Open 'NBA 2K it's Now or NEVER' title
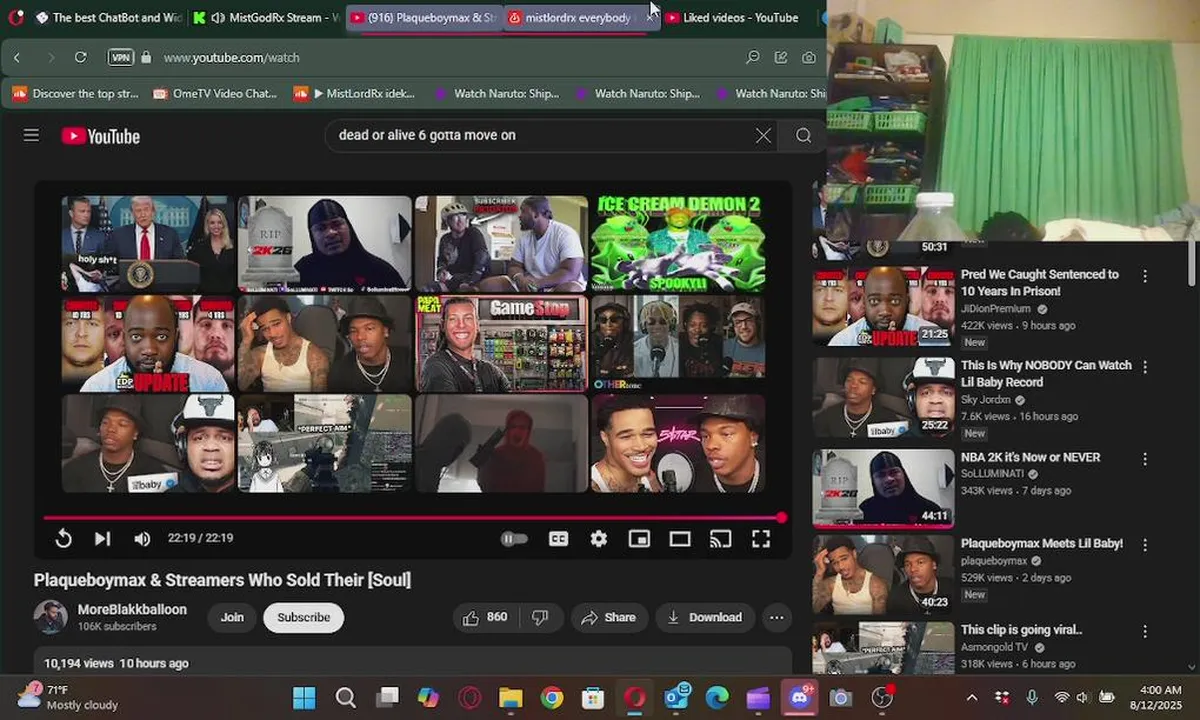 (x=1030, y=457)
